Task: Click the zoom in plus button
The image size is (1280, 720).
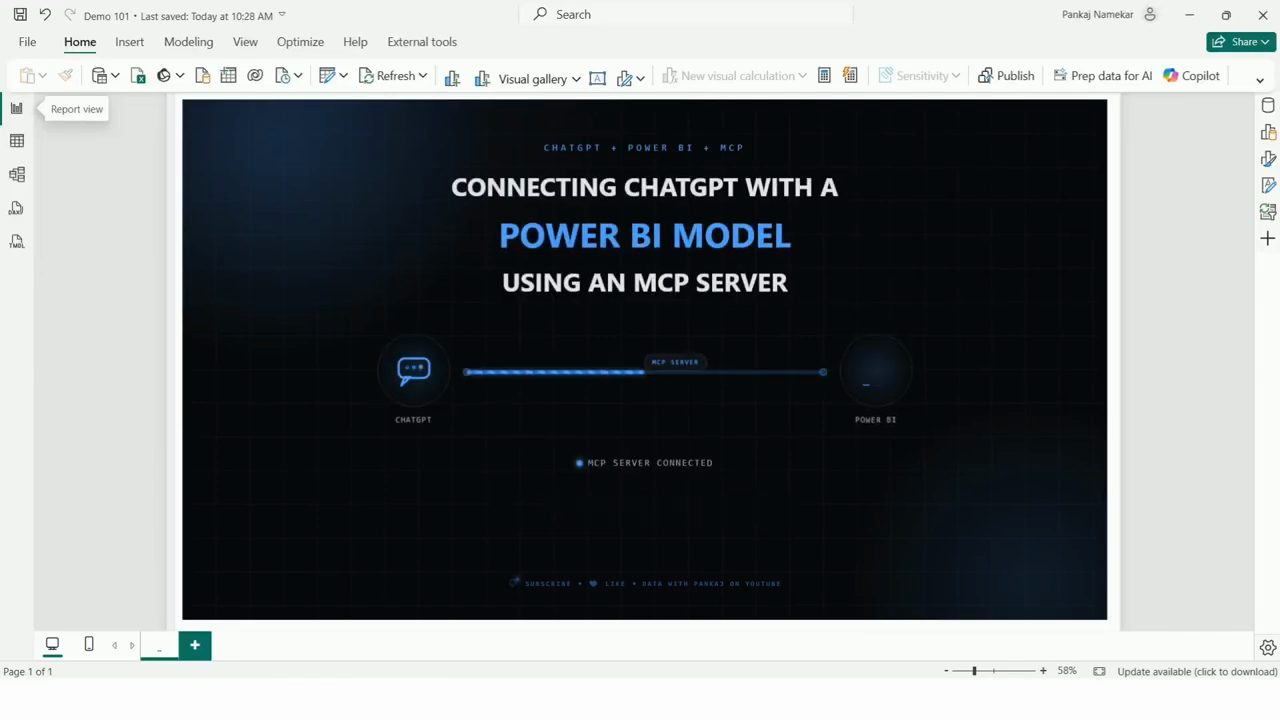Action: 1043,671
